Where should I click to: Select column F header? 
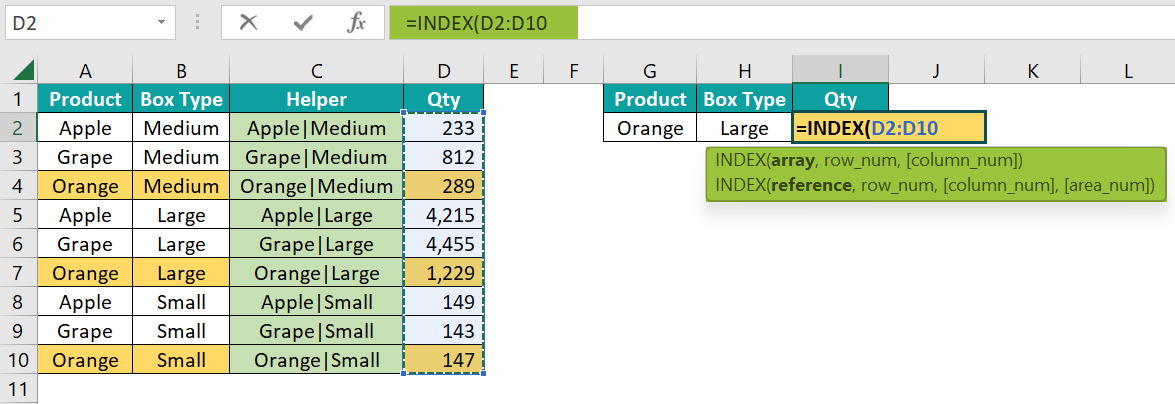573,71
